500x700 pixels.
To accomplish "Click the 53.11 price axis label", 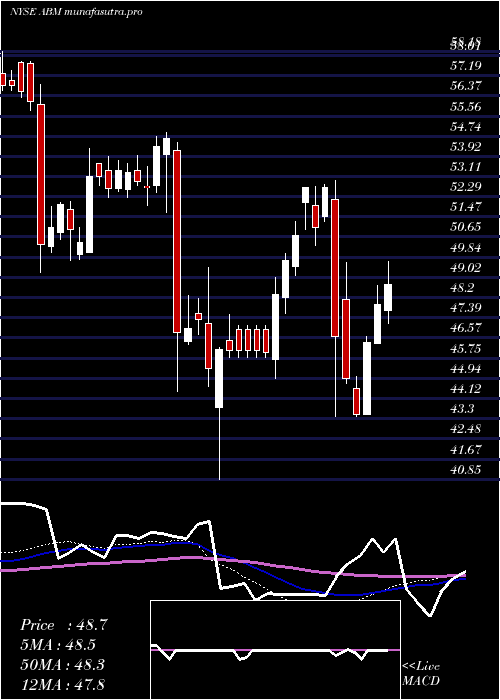I will pos(466,167).
